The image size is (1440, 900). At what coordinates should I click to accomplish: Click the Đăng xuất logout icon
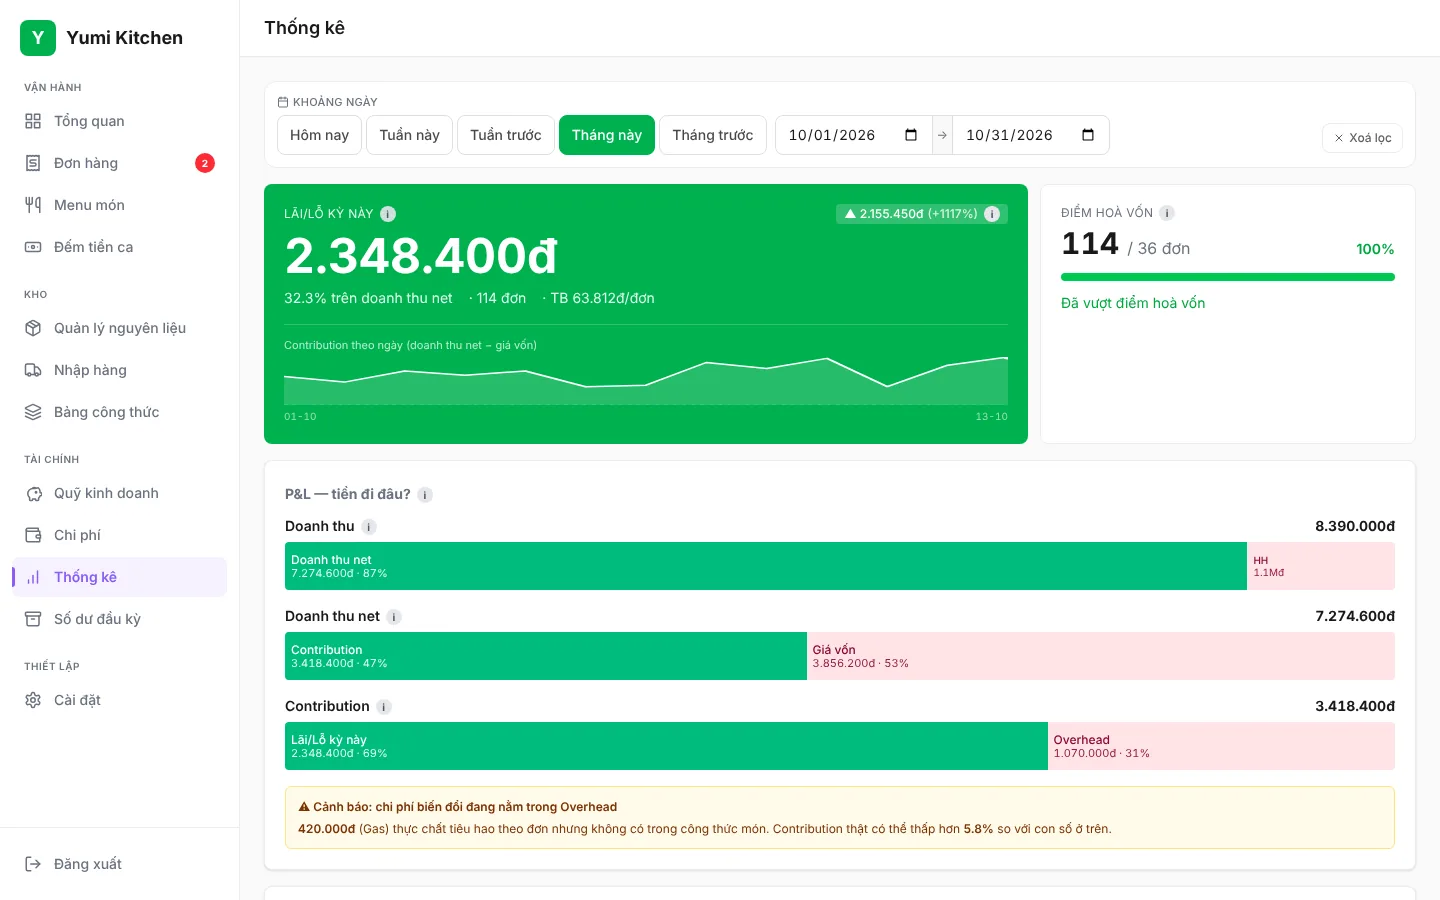pyautogui.click(x=33, y=864)
